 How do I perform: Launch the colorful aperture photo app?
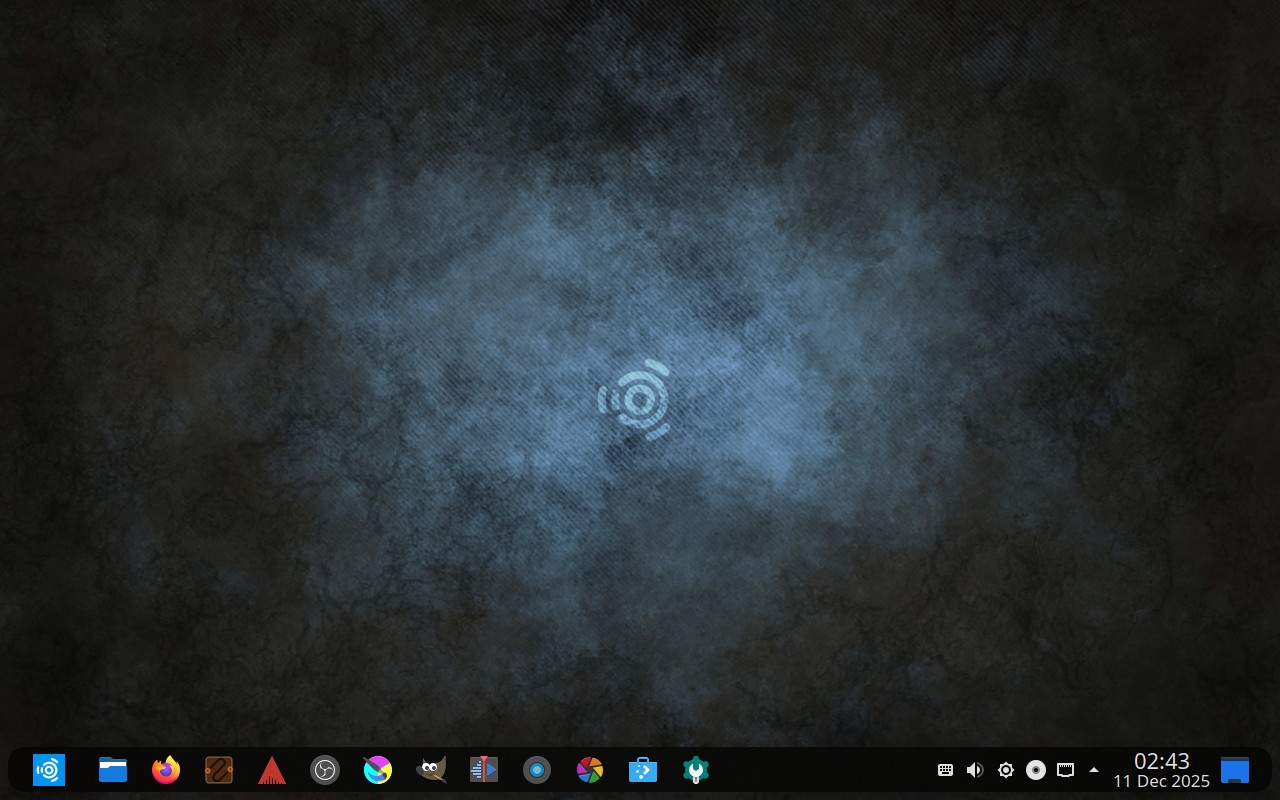click(590, 770)
